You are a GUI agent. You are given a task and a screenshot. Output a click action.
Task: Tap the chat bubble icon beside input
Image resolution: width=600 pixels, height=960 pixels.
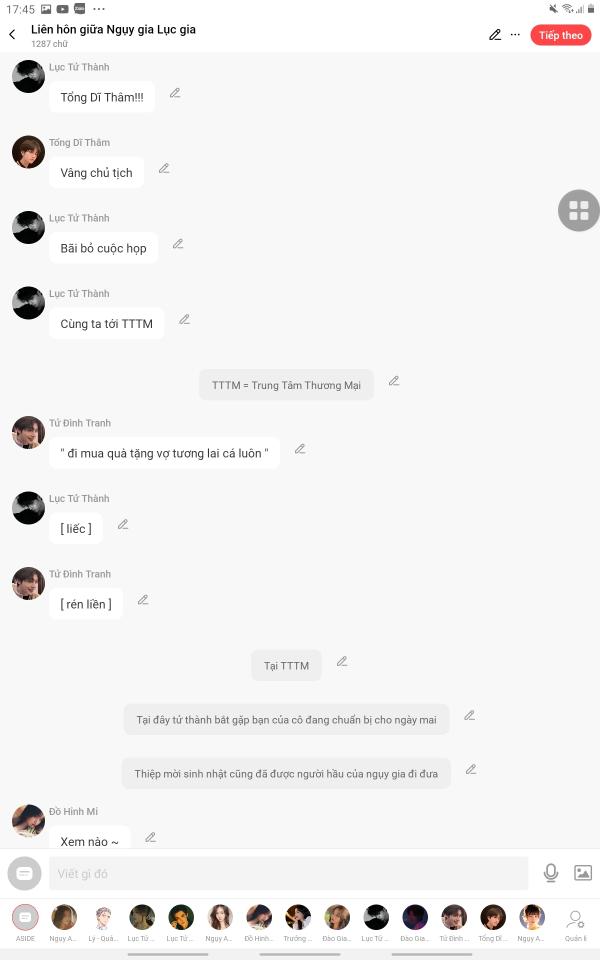click(24, 873)
